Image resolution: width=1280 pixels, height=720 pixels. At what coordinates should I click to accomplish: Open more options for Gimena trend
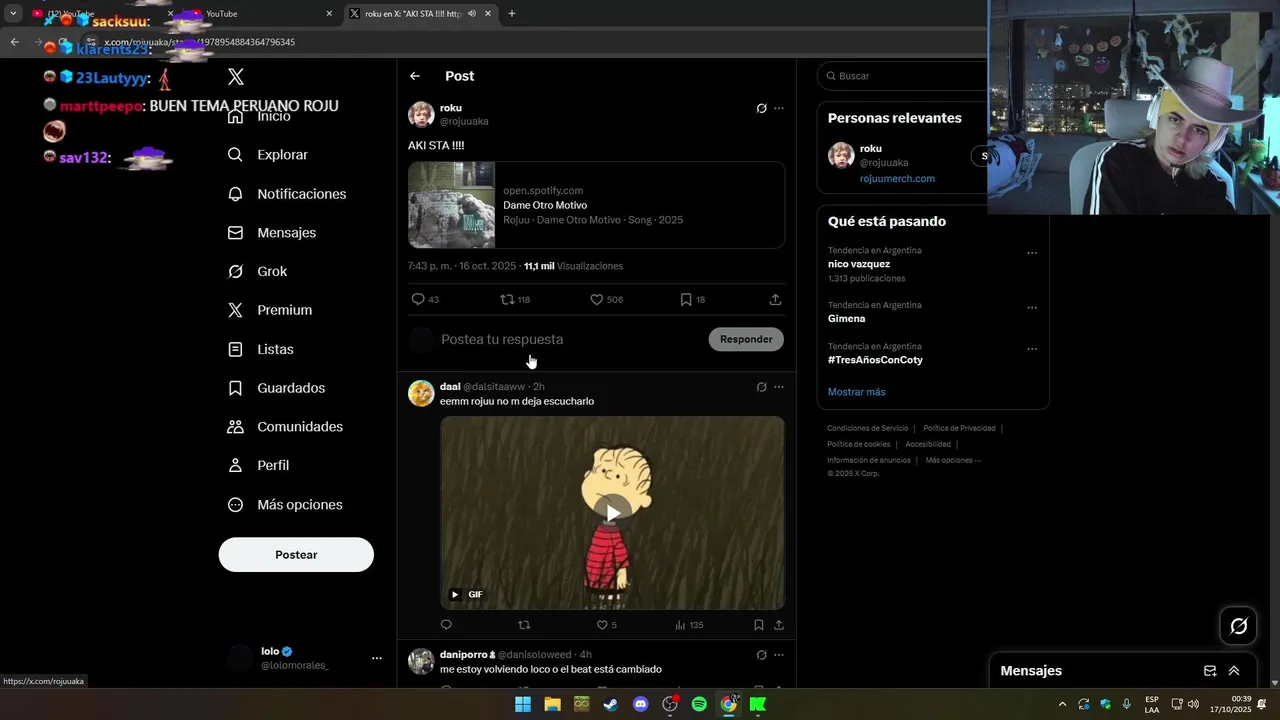click(1032, 308)
